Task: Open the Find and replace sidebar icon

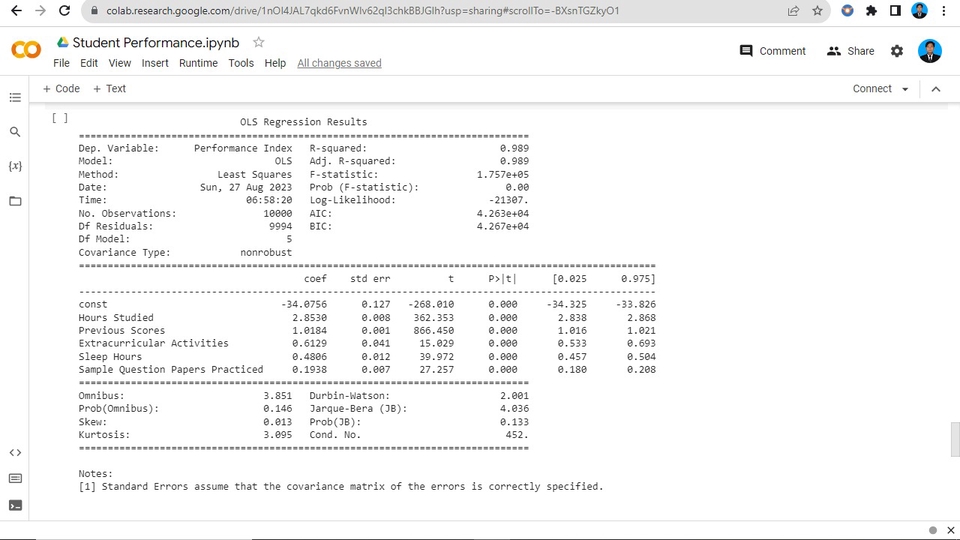Action: (x=15, y=132)
